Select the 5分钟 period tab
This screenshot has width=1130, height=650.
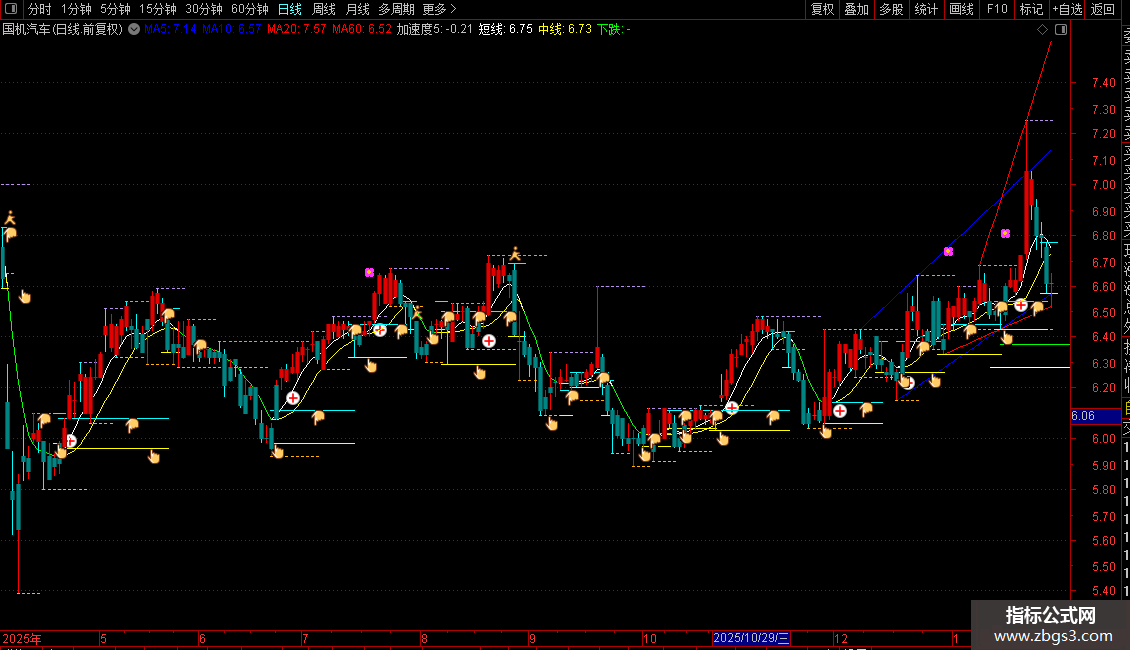(x=115, y=9)
